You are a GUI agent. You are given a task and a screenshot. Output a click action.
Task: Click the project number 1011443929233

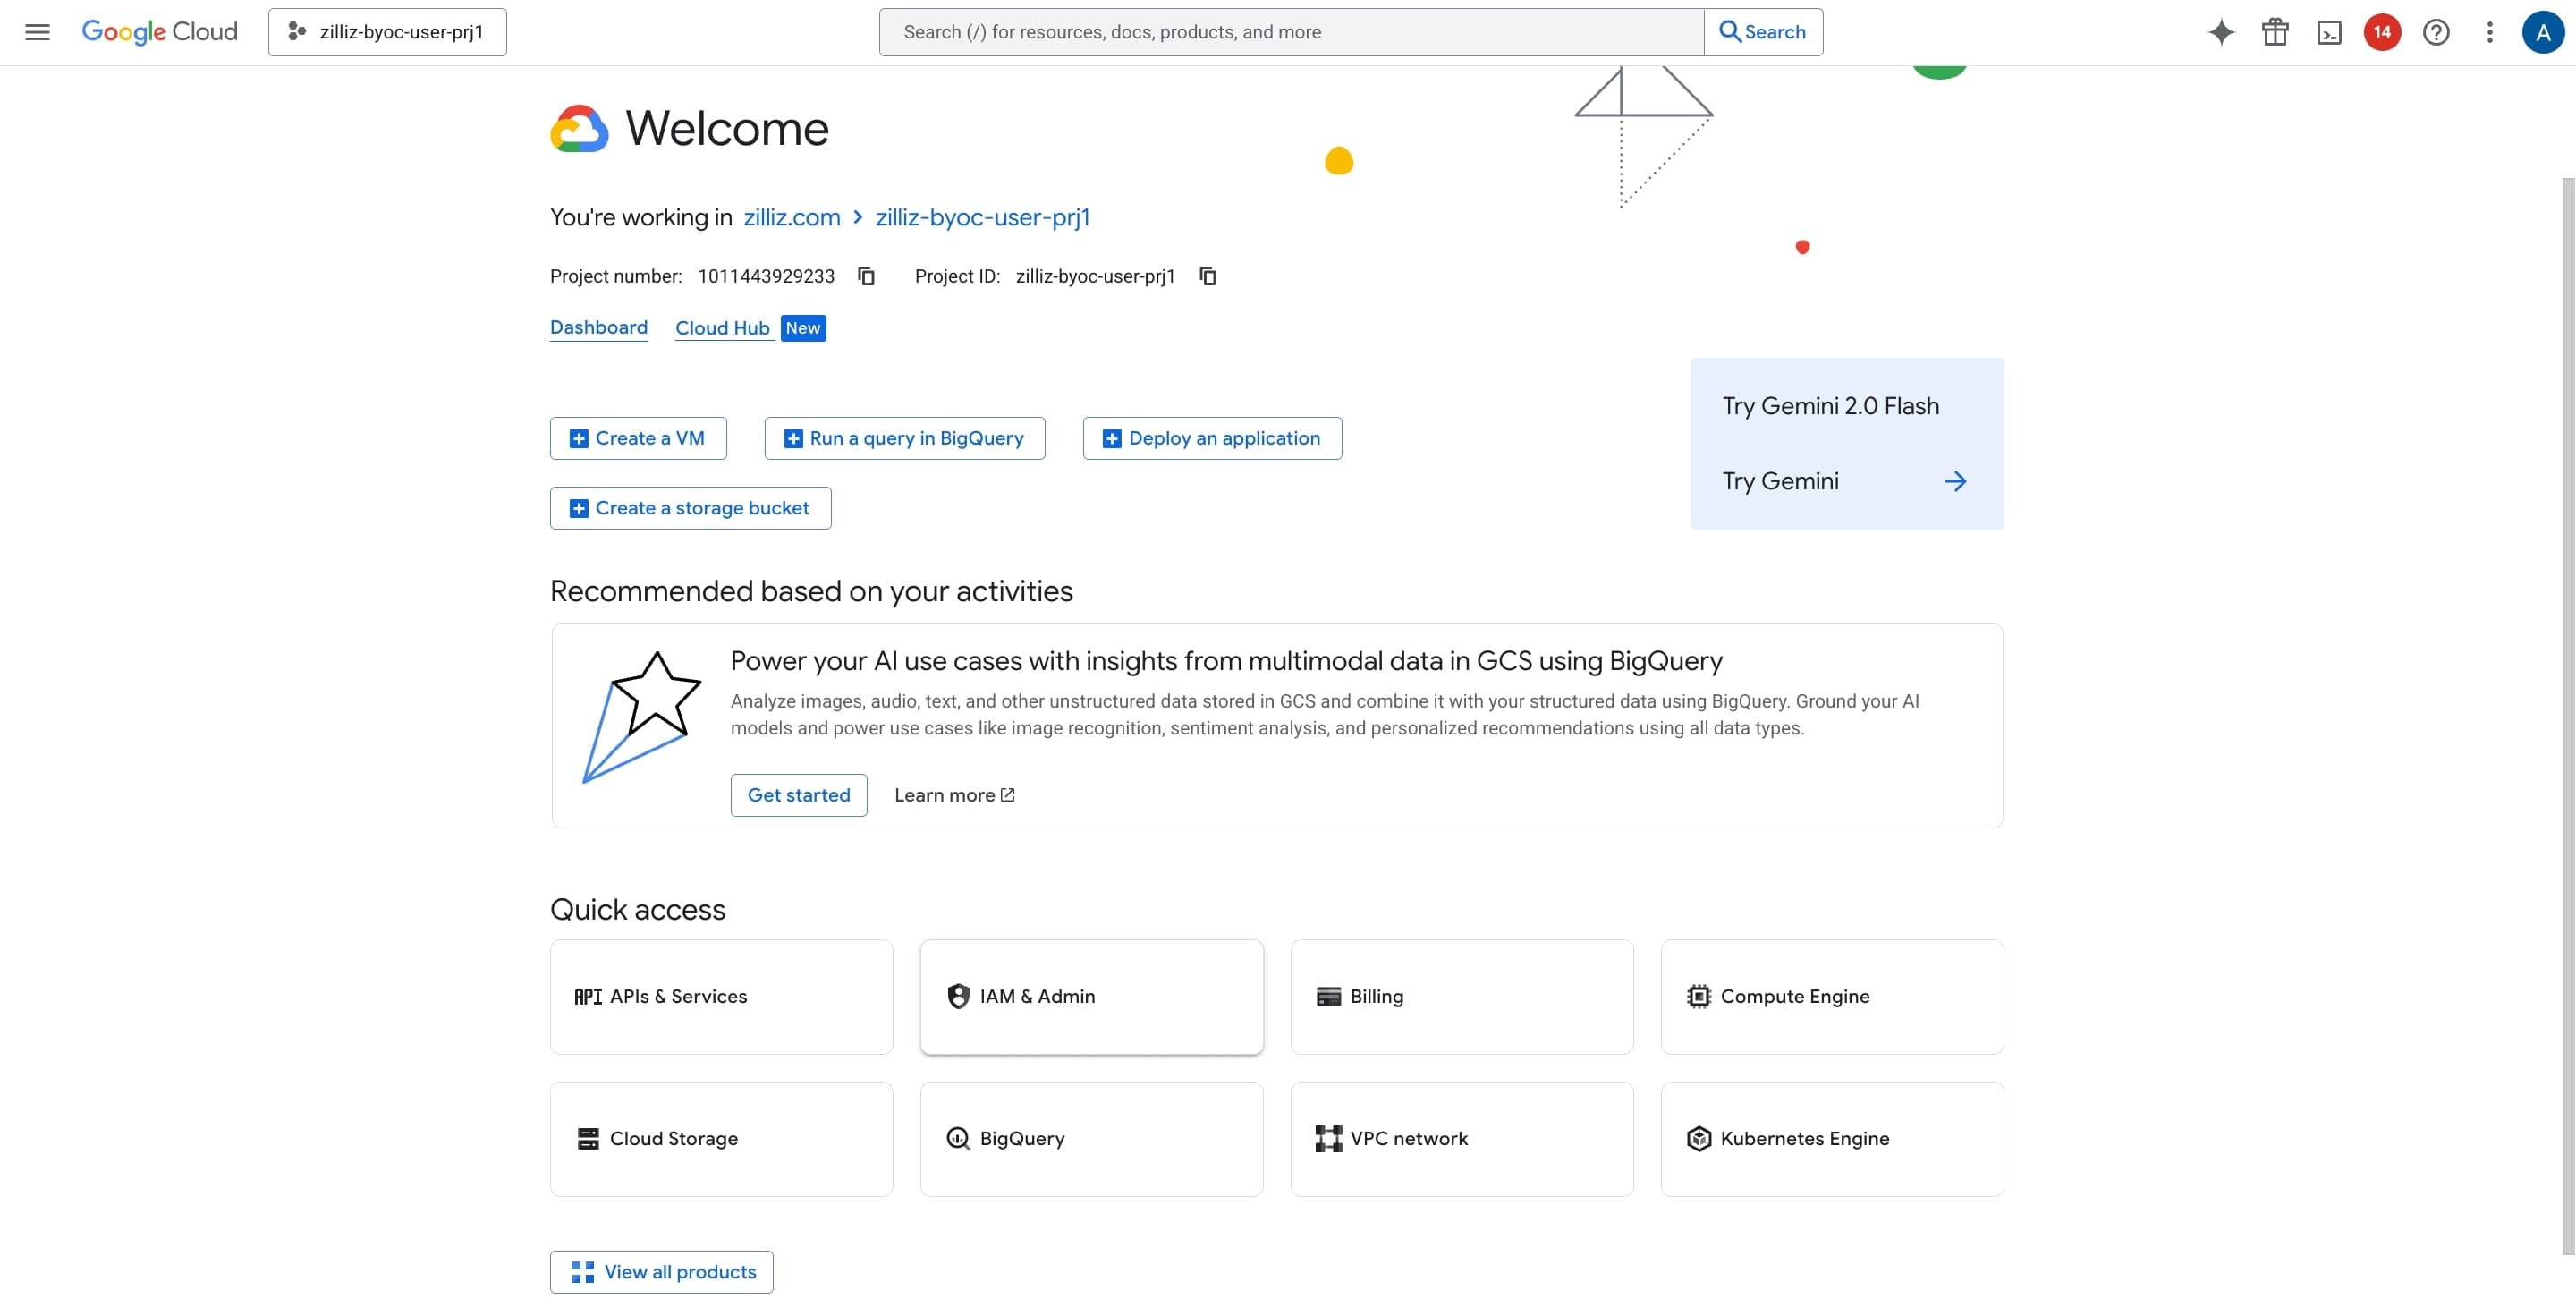point(766,276)
